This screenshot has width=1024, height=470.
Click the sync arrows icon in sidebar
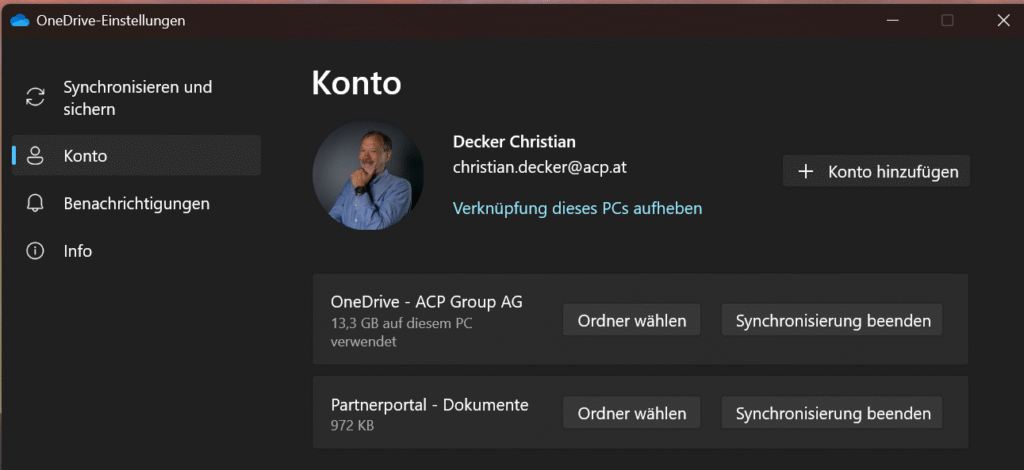click(x=36, y=98)
